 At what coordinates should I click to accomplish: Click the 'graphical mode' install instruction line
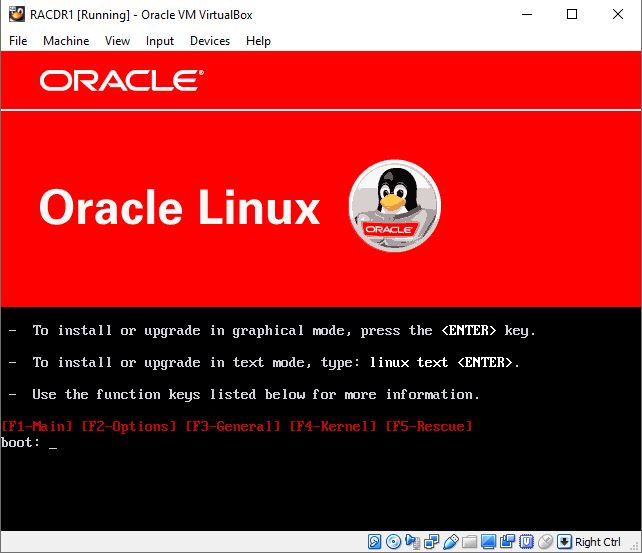point(272,330)
